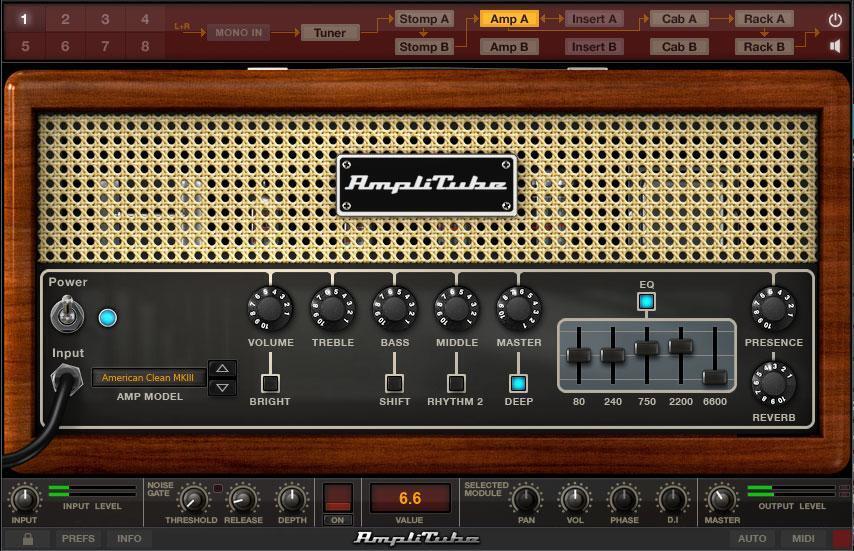Viewport: 854px width, 551px height.
Task: Click the 240 Hz EQ slider
Action: pos(612,356)
